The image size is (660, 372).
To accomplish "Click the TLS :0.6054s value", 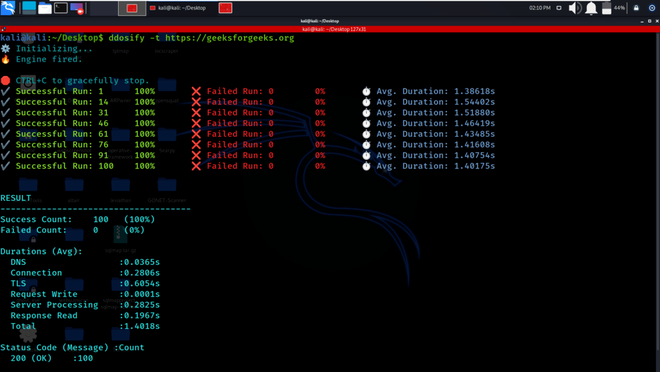I will coord(140,284).
